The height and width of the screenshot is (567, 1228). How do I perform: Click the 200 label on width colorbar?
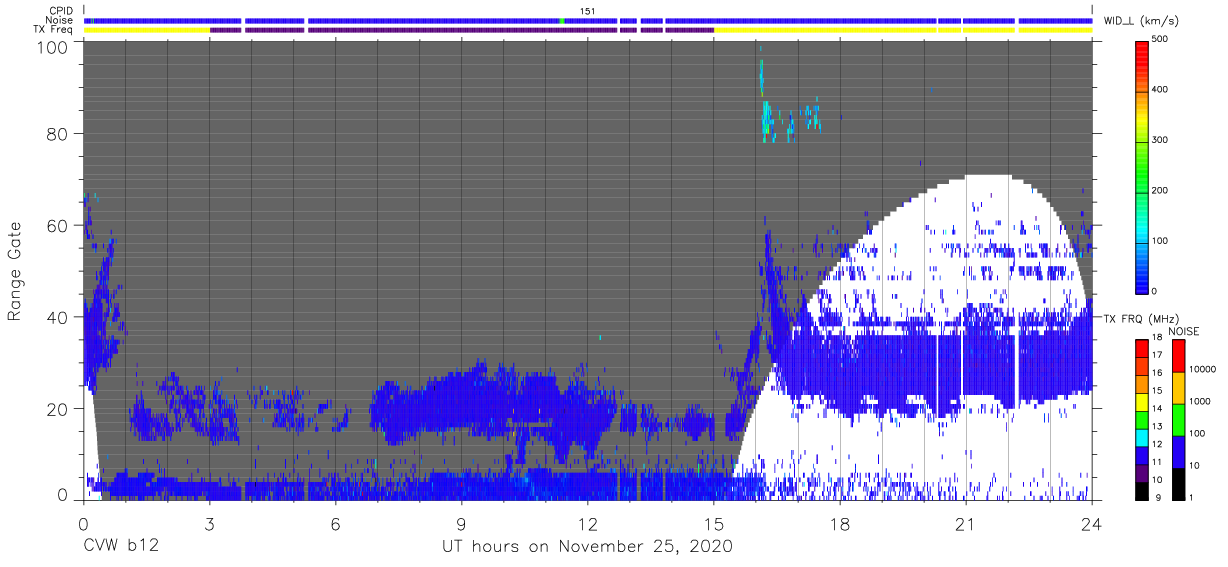pos(1162,191)
